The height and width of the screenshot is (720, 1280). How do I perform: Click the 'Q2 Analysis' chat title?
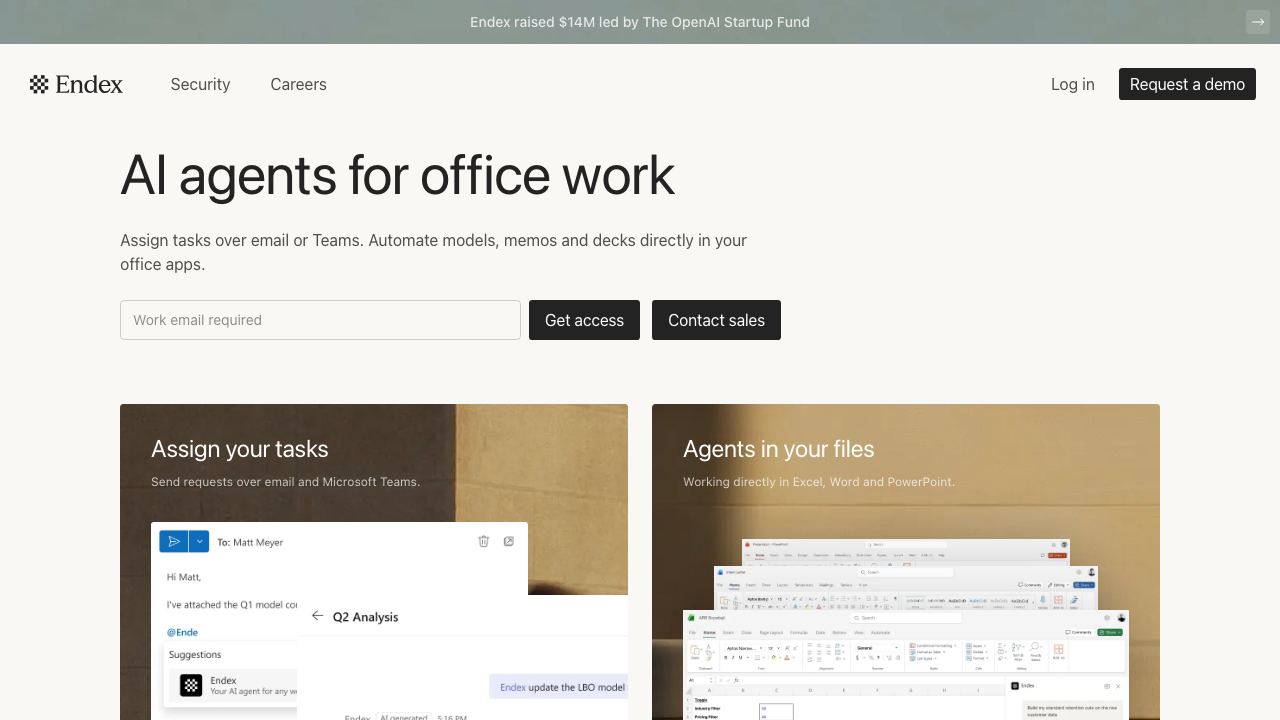pyautogui.click(x=365, y=617)
